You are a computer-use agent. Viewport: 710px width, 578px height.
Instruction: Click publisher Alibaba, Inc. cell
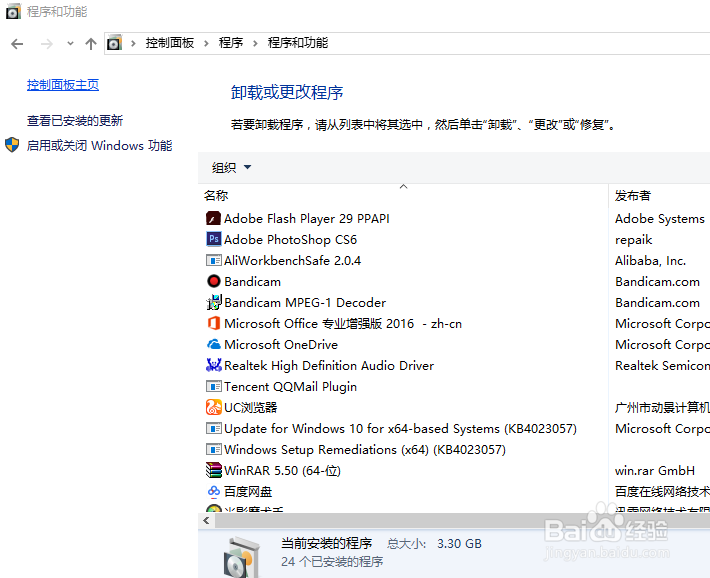point(650,260)
